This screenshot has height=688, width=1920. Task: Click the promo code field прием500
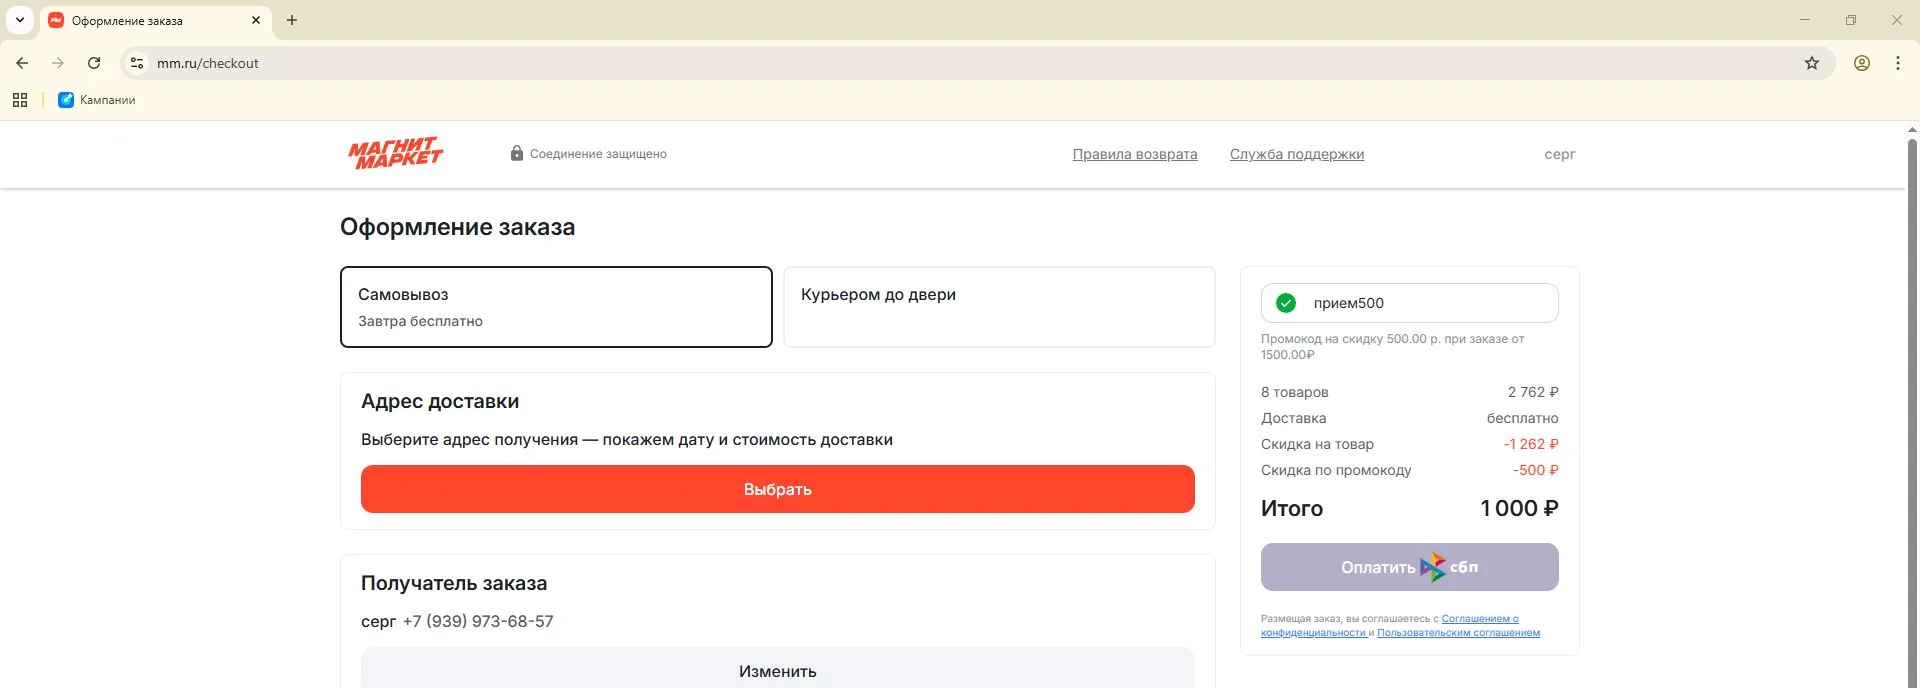pos(1409,303)
